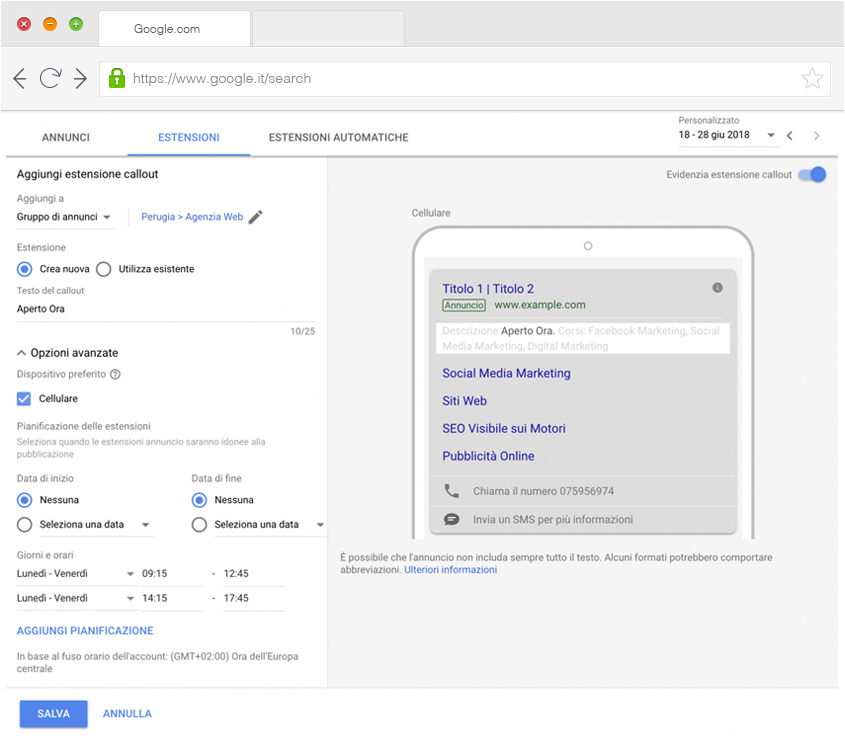Click the green Annuncio badge in preview
The width and height of the screenshot is (845, 744).
coord(464,305)
